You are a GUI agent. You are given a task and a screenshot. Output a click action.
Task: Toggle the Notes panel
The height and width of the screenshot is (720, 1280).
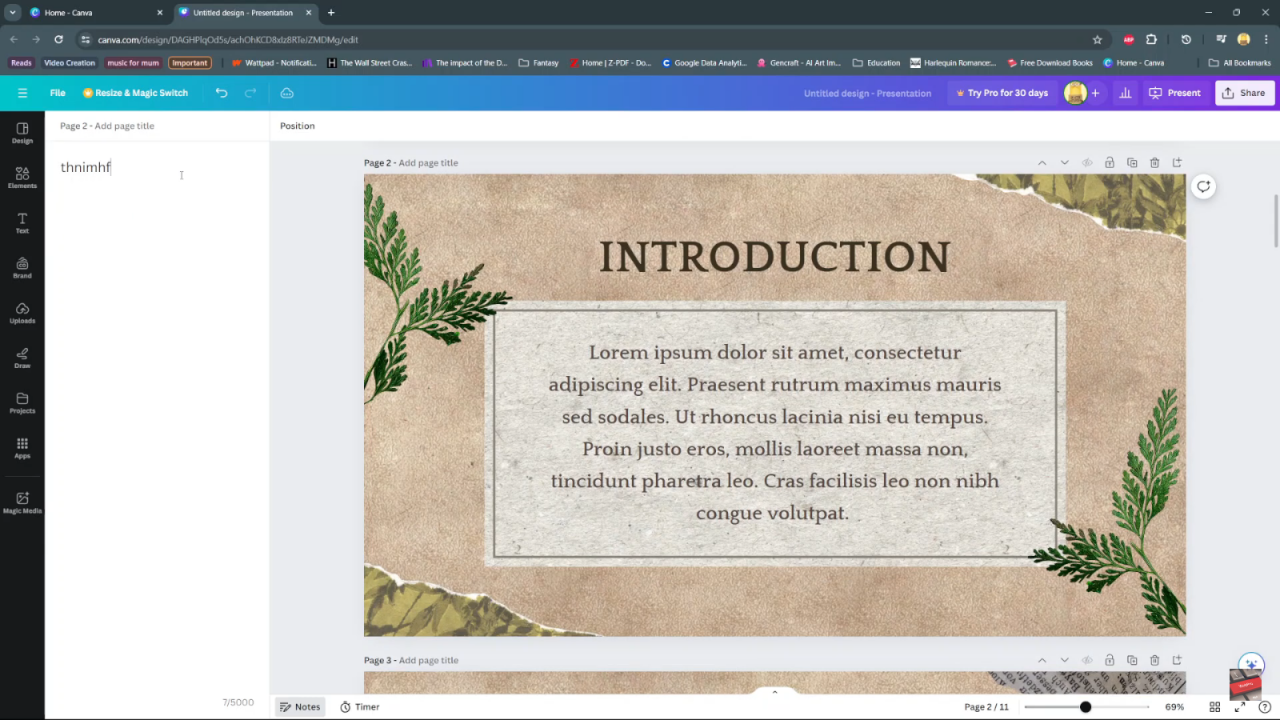300,707
